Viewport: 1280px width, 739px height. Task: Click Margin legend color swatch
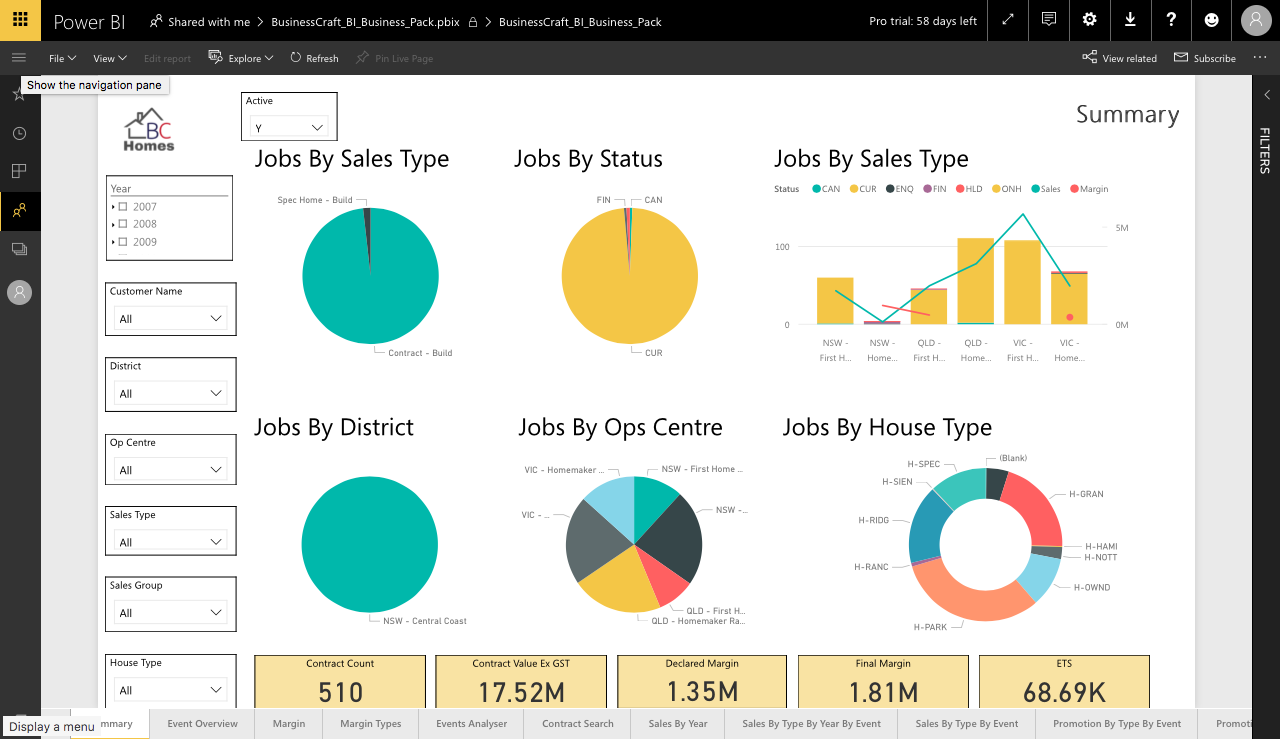1074,189
